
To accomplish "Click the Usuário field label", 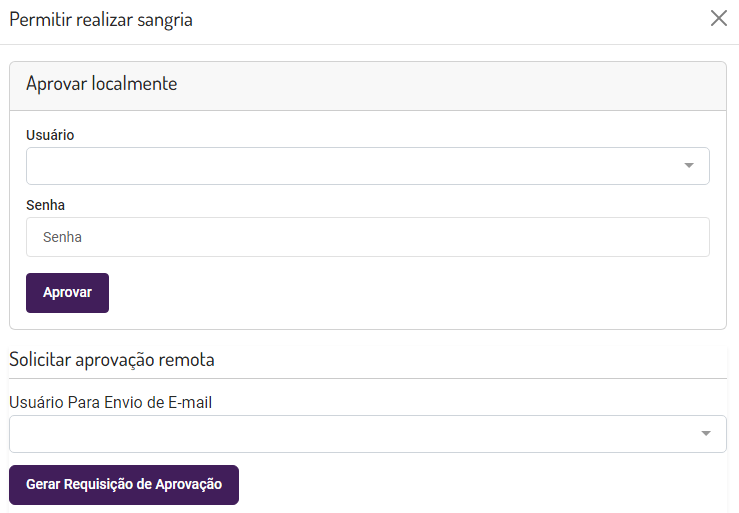I will click(50, 135).
